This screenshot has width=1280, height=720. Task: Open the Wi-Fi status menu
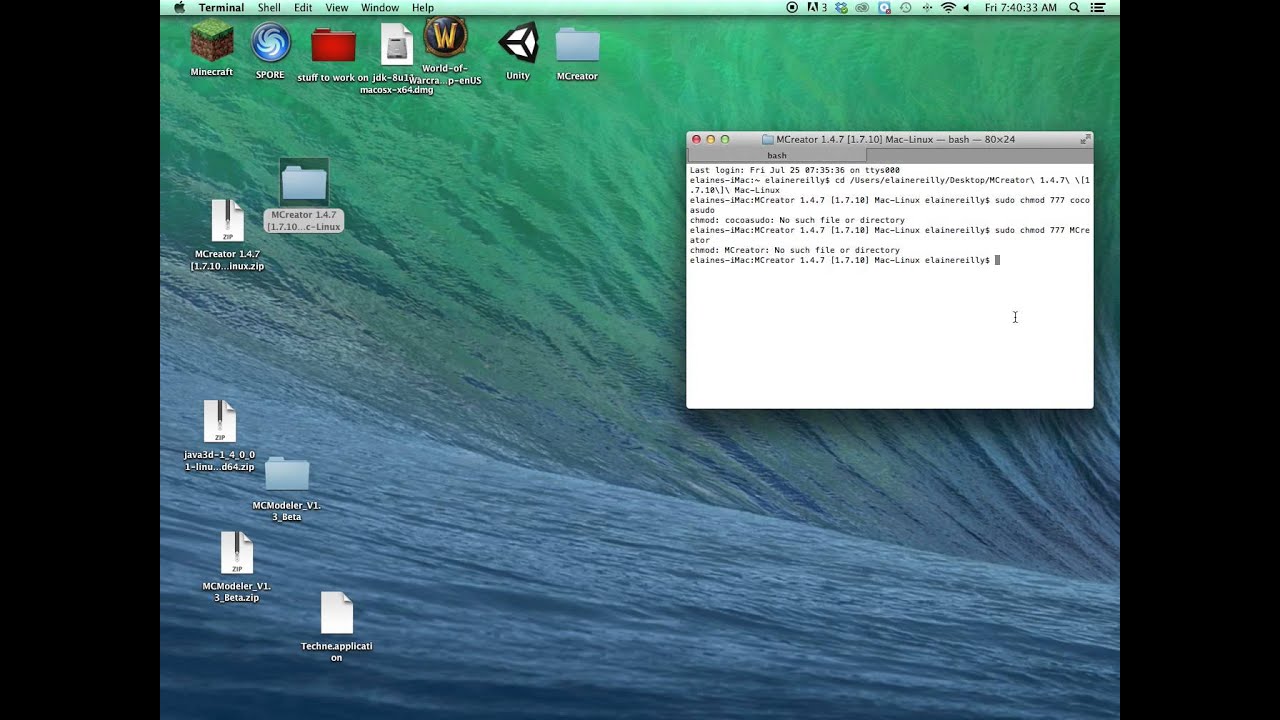948,7
